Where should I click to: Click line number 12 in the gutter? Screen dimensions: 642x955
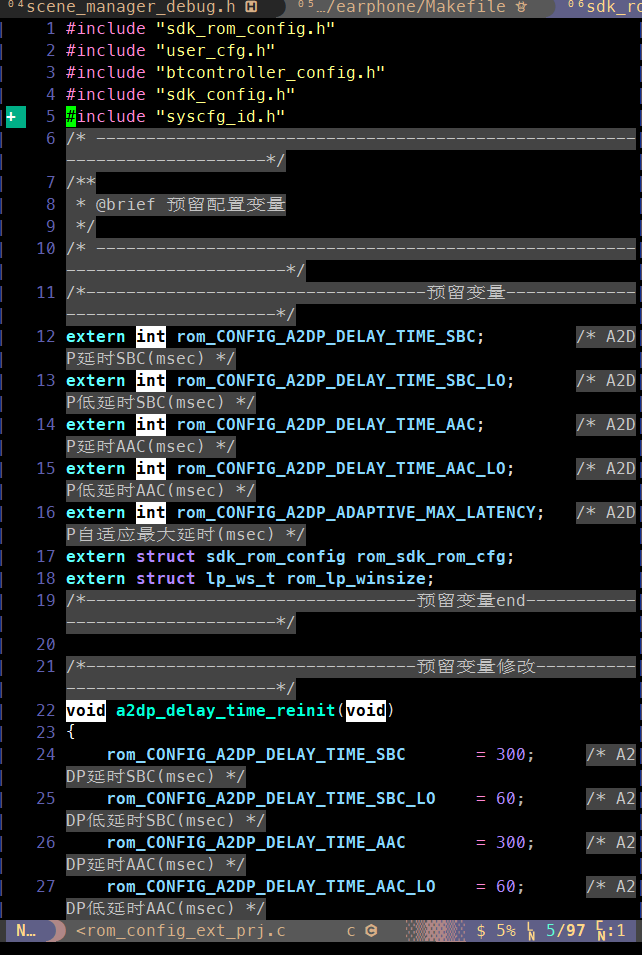tap(46, 336)
